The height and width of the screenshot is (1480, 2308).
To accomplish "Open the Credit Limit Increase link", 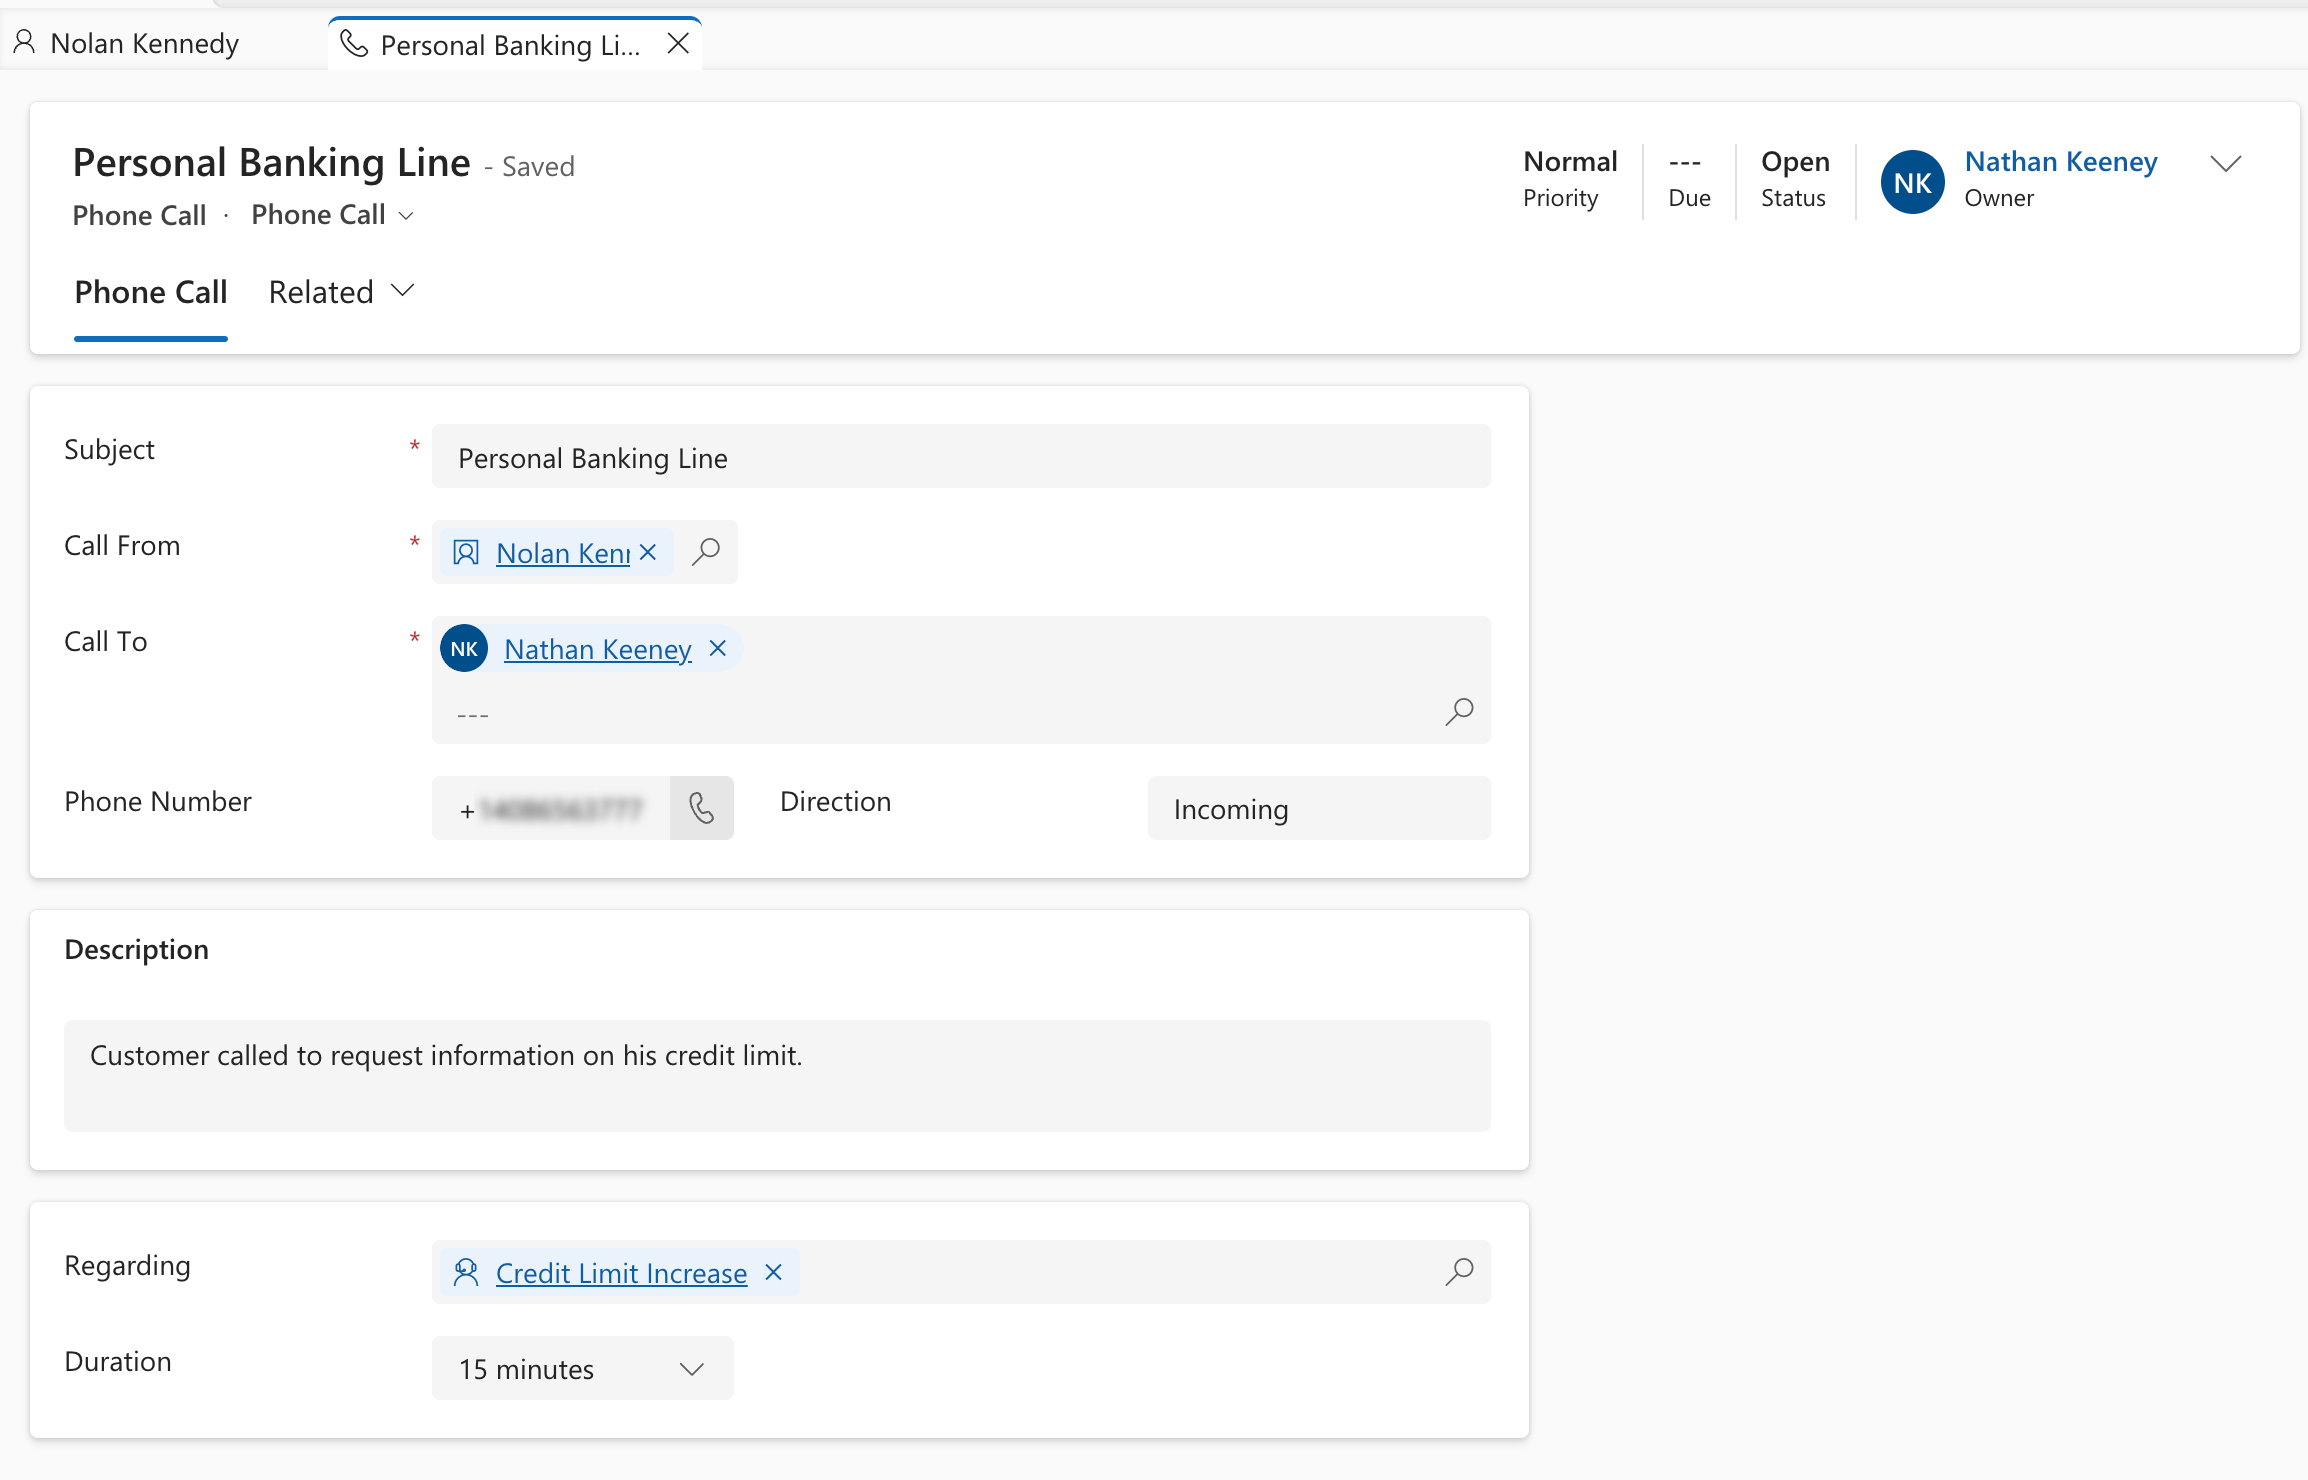I will [x=621, y=1273].
